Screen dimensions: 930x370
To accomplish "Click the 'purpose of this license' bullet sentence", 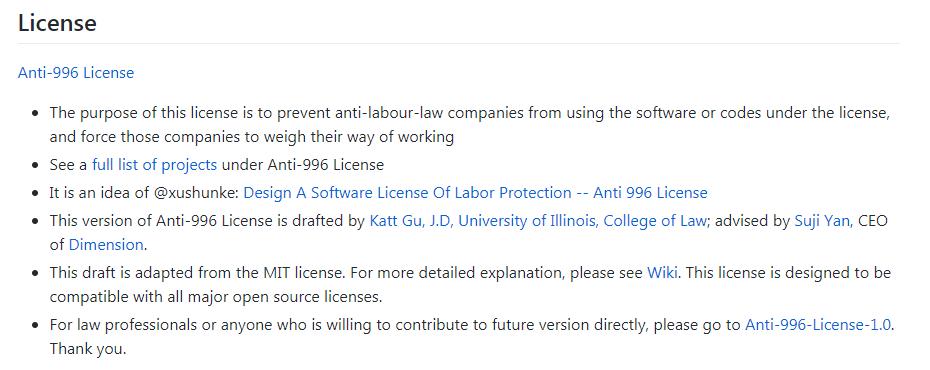I will (x=470, y=113).
